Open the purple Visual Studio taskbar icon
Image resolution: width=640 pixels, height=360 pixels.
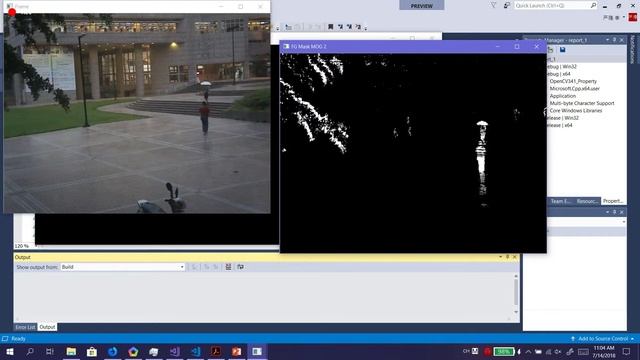[175, 351]
